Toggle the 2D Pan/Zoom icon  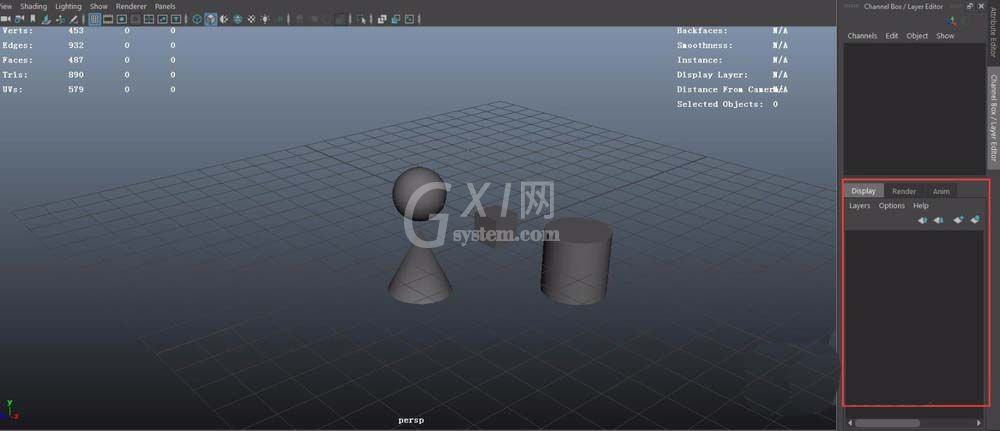[60, 19]
